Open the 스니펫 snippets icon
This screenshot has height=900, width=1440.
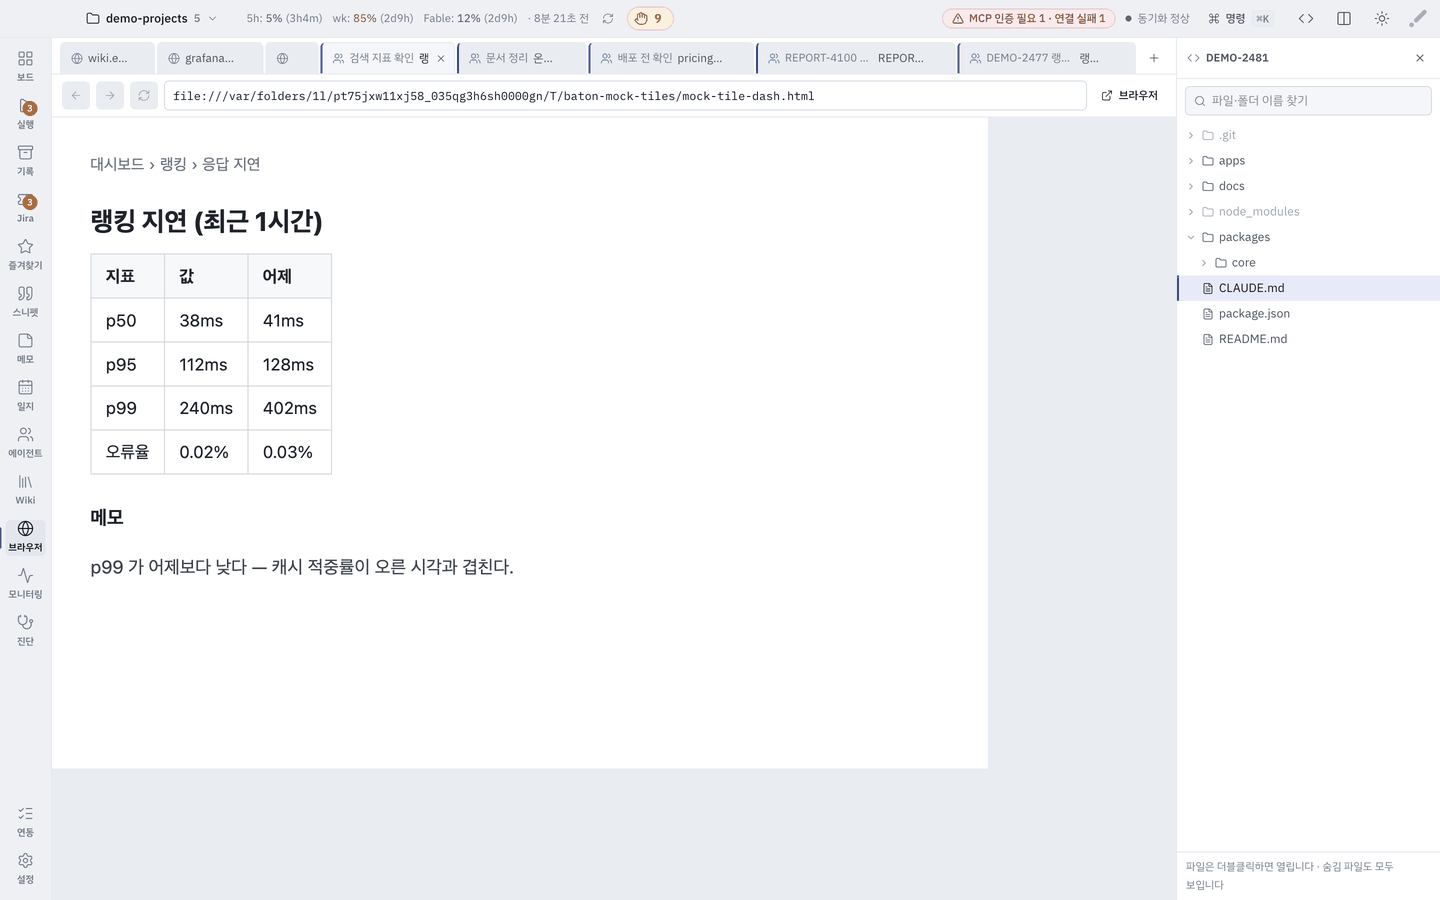[x=25, y=301]
